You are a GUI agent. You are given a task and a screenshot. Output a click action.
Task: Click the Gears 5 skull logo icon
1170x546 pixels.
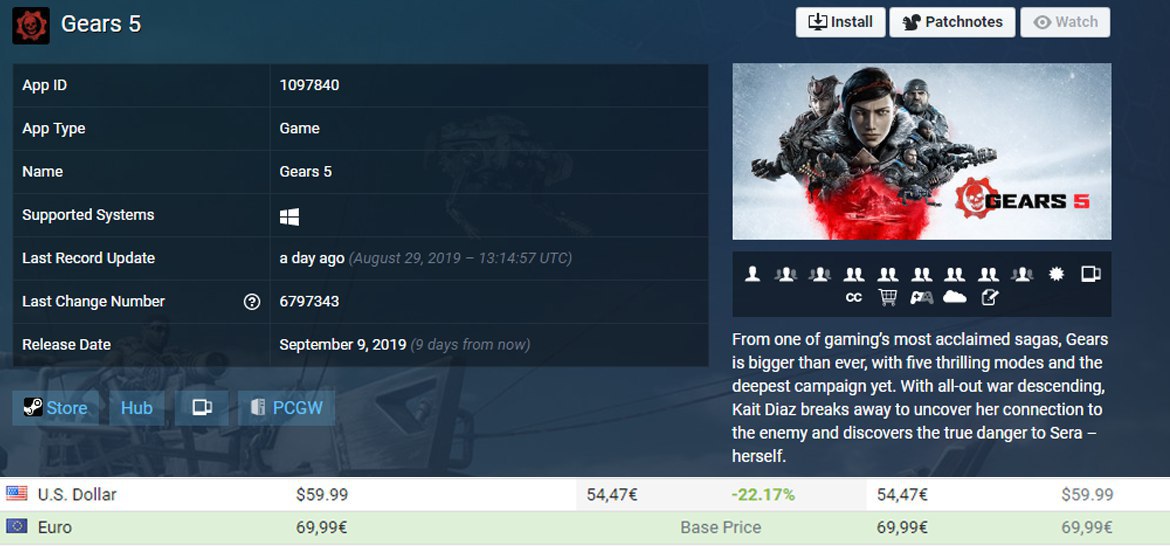coord(31,25)
